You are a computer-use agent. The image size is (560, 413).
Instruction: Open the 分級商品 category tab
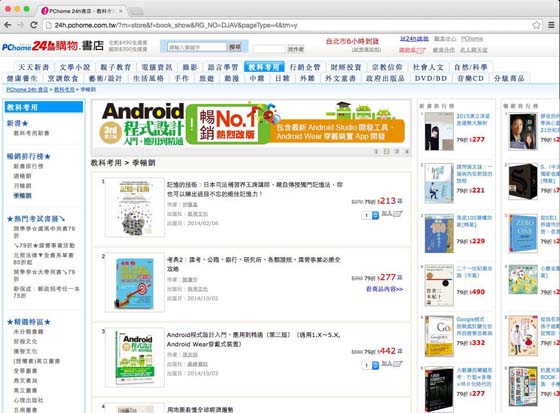pos(509,78)
